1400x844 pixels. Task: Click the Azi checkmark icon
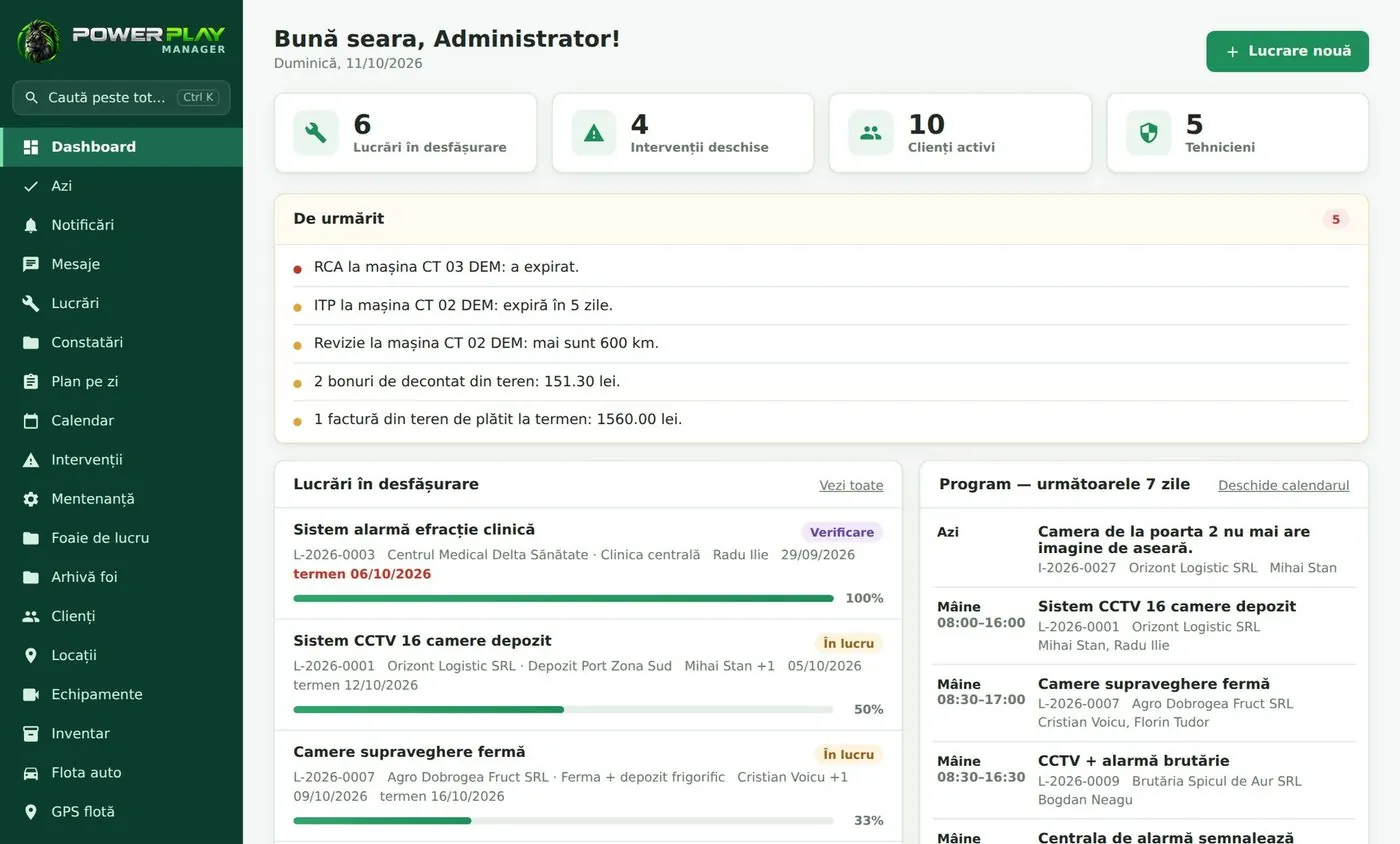click(31, 186)
